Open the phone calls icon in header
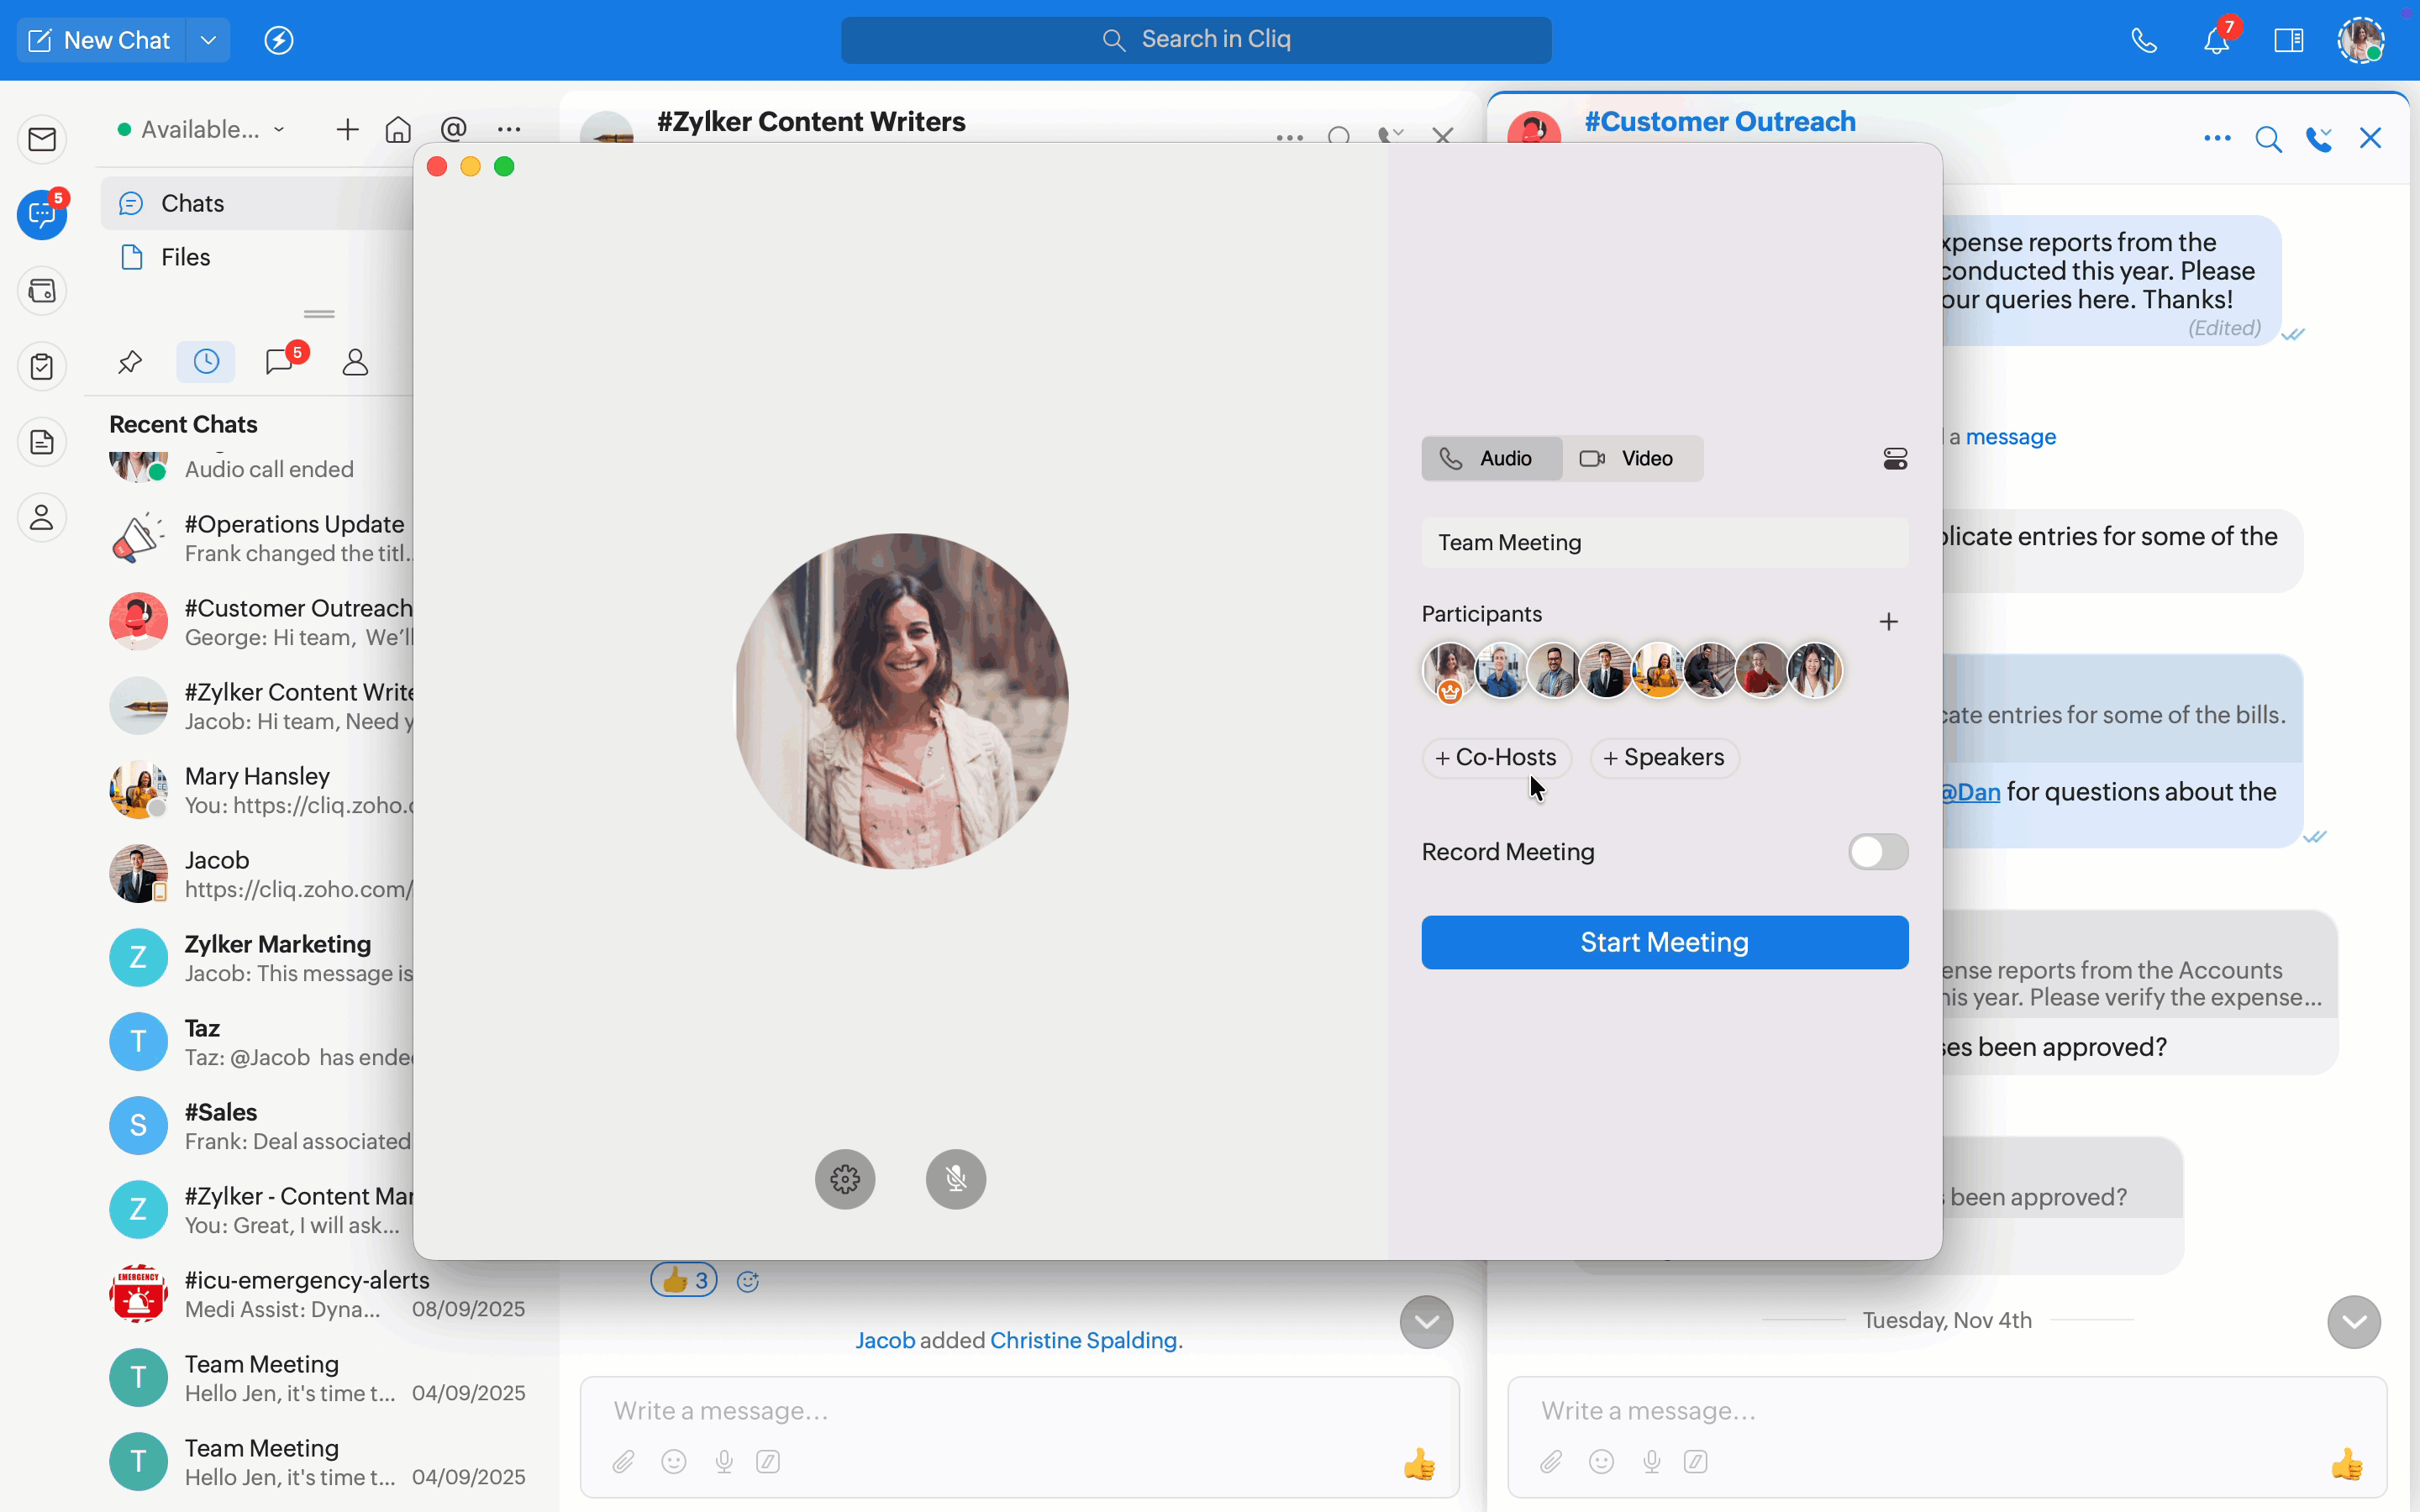 tap(2144, 40)
